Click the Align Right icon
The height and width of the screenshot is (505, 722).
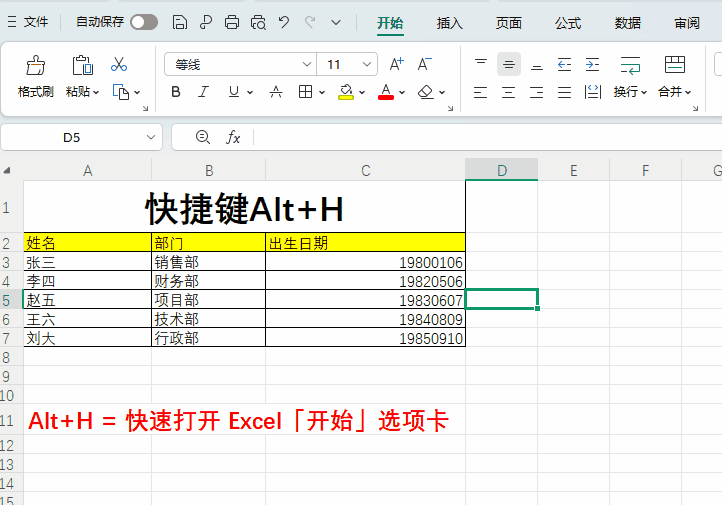[x=536, y=92]
